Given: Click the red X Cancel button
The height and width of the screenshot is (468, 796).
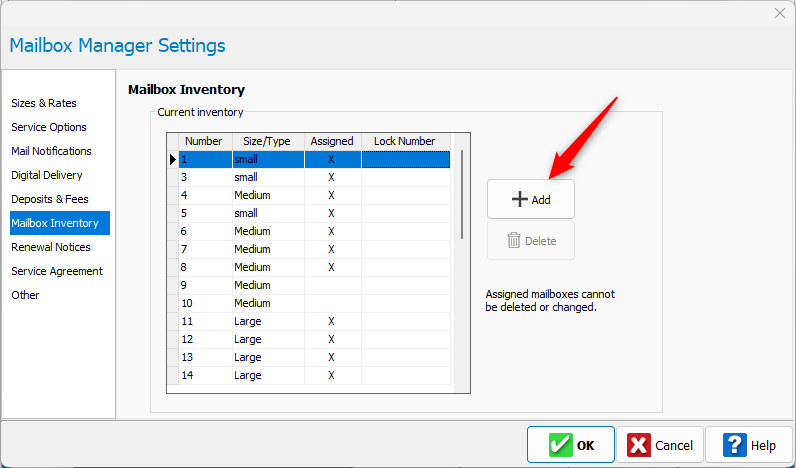Looking at the screenshot, I should 659,445.
